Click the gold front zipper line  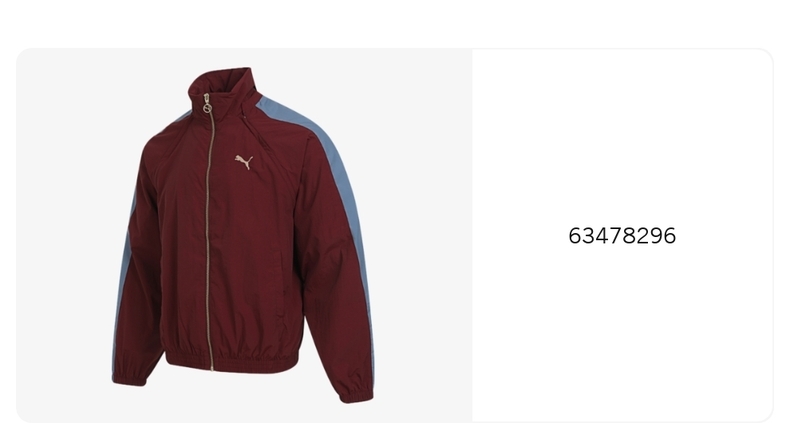tap(208, 237)
